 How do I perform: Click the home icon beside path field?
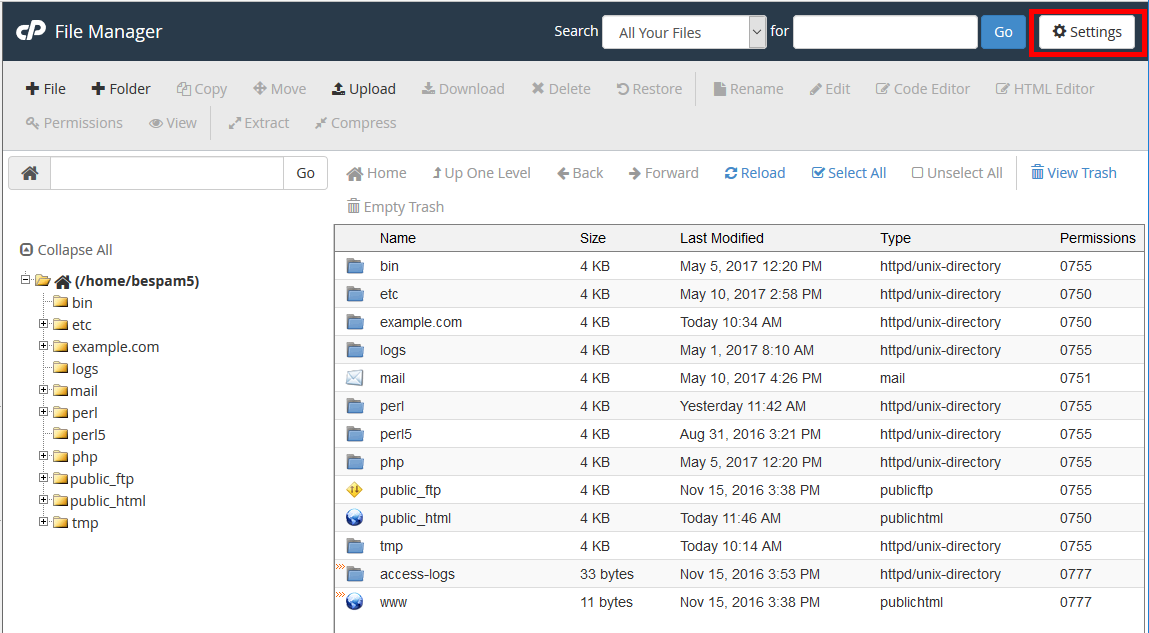[x=30, y=173]
